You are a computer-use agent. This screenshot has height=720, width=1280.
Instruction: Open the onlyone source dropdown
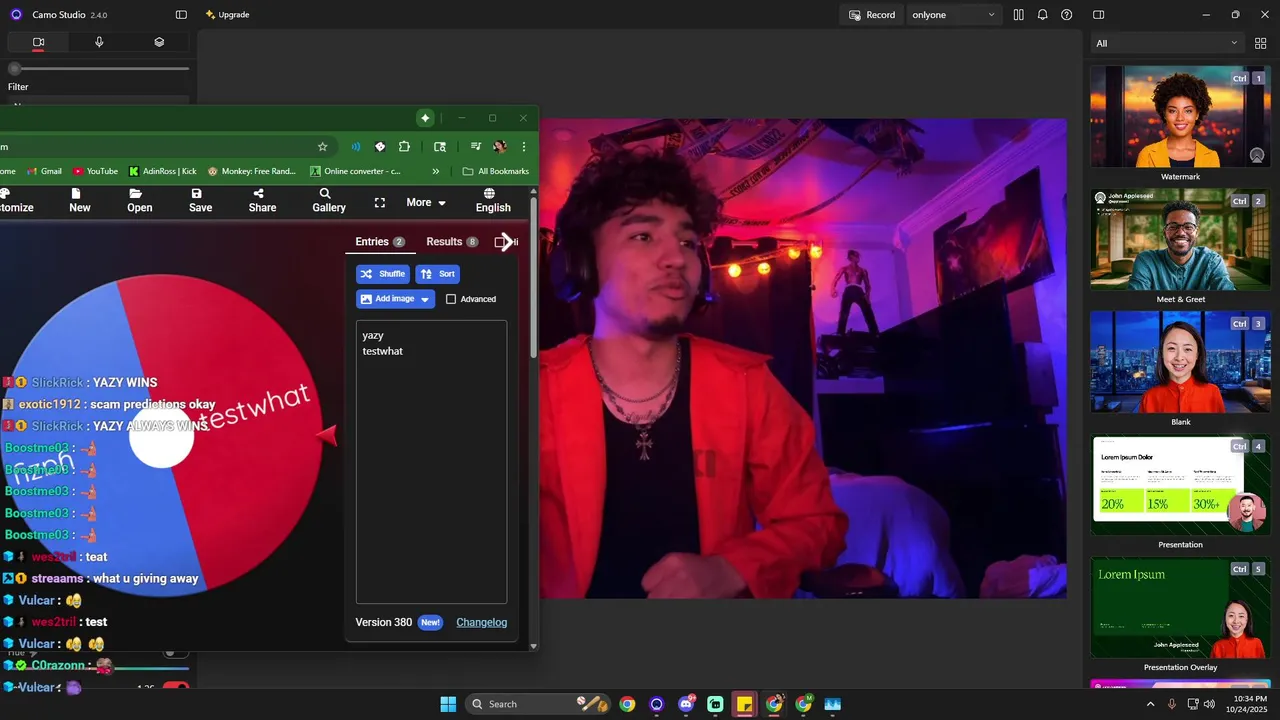click(x=954, y=15)
